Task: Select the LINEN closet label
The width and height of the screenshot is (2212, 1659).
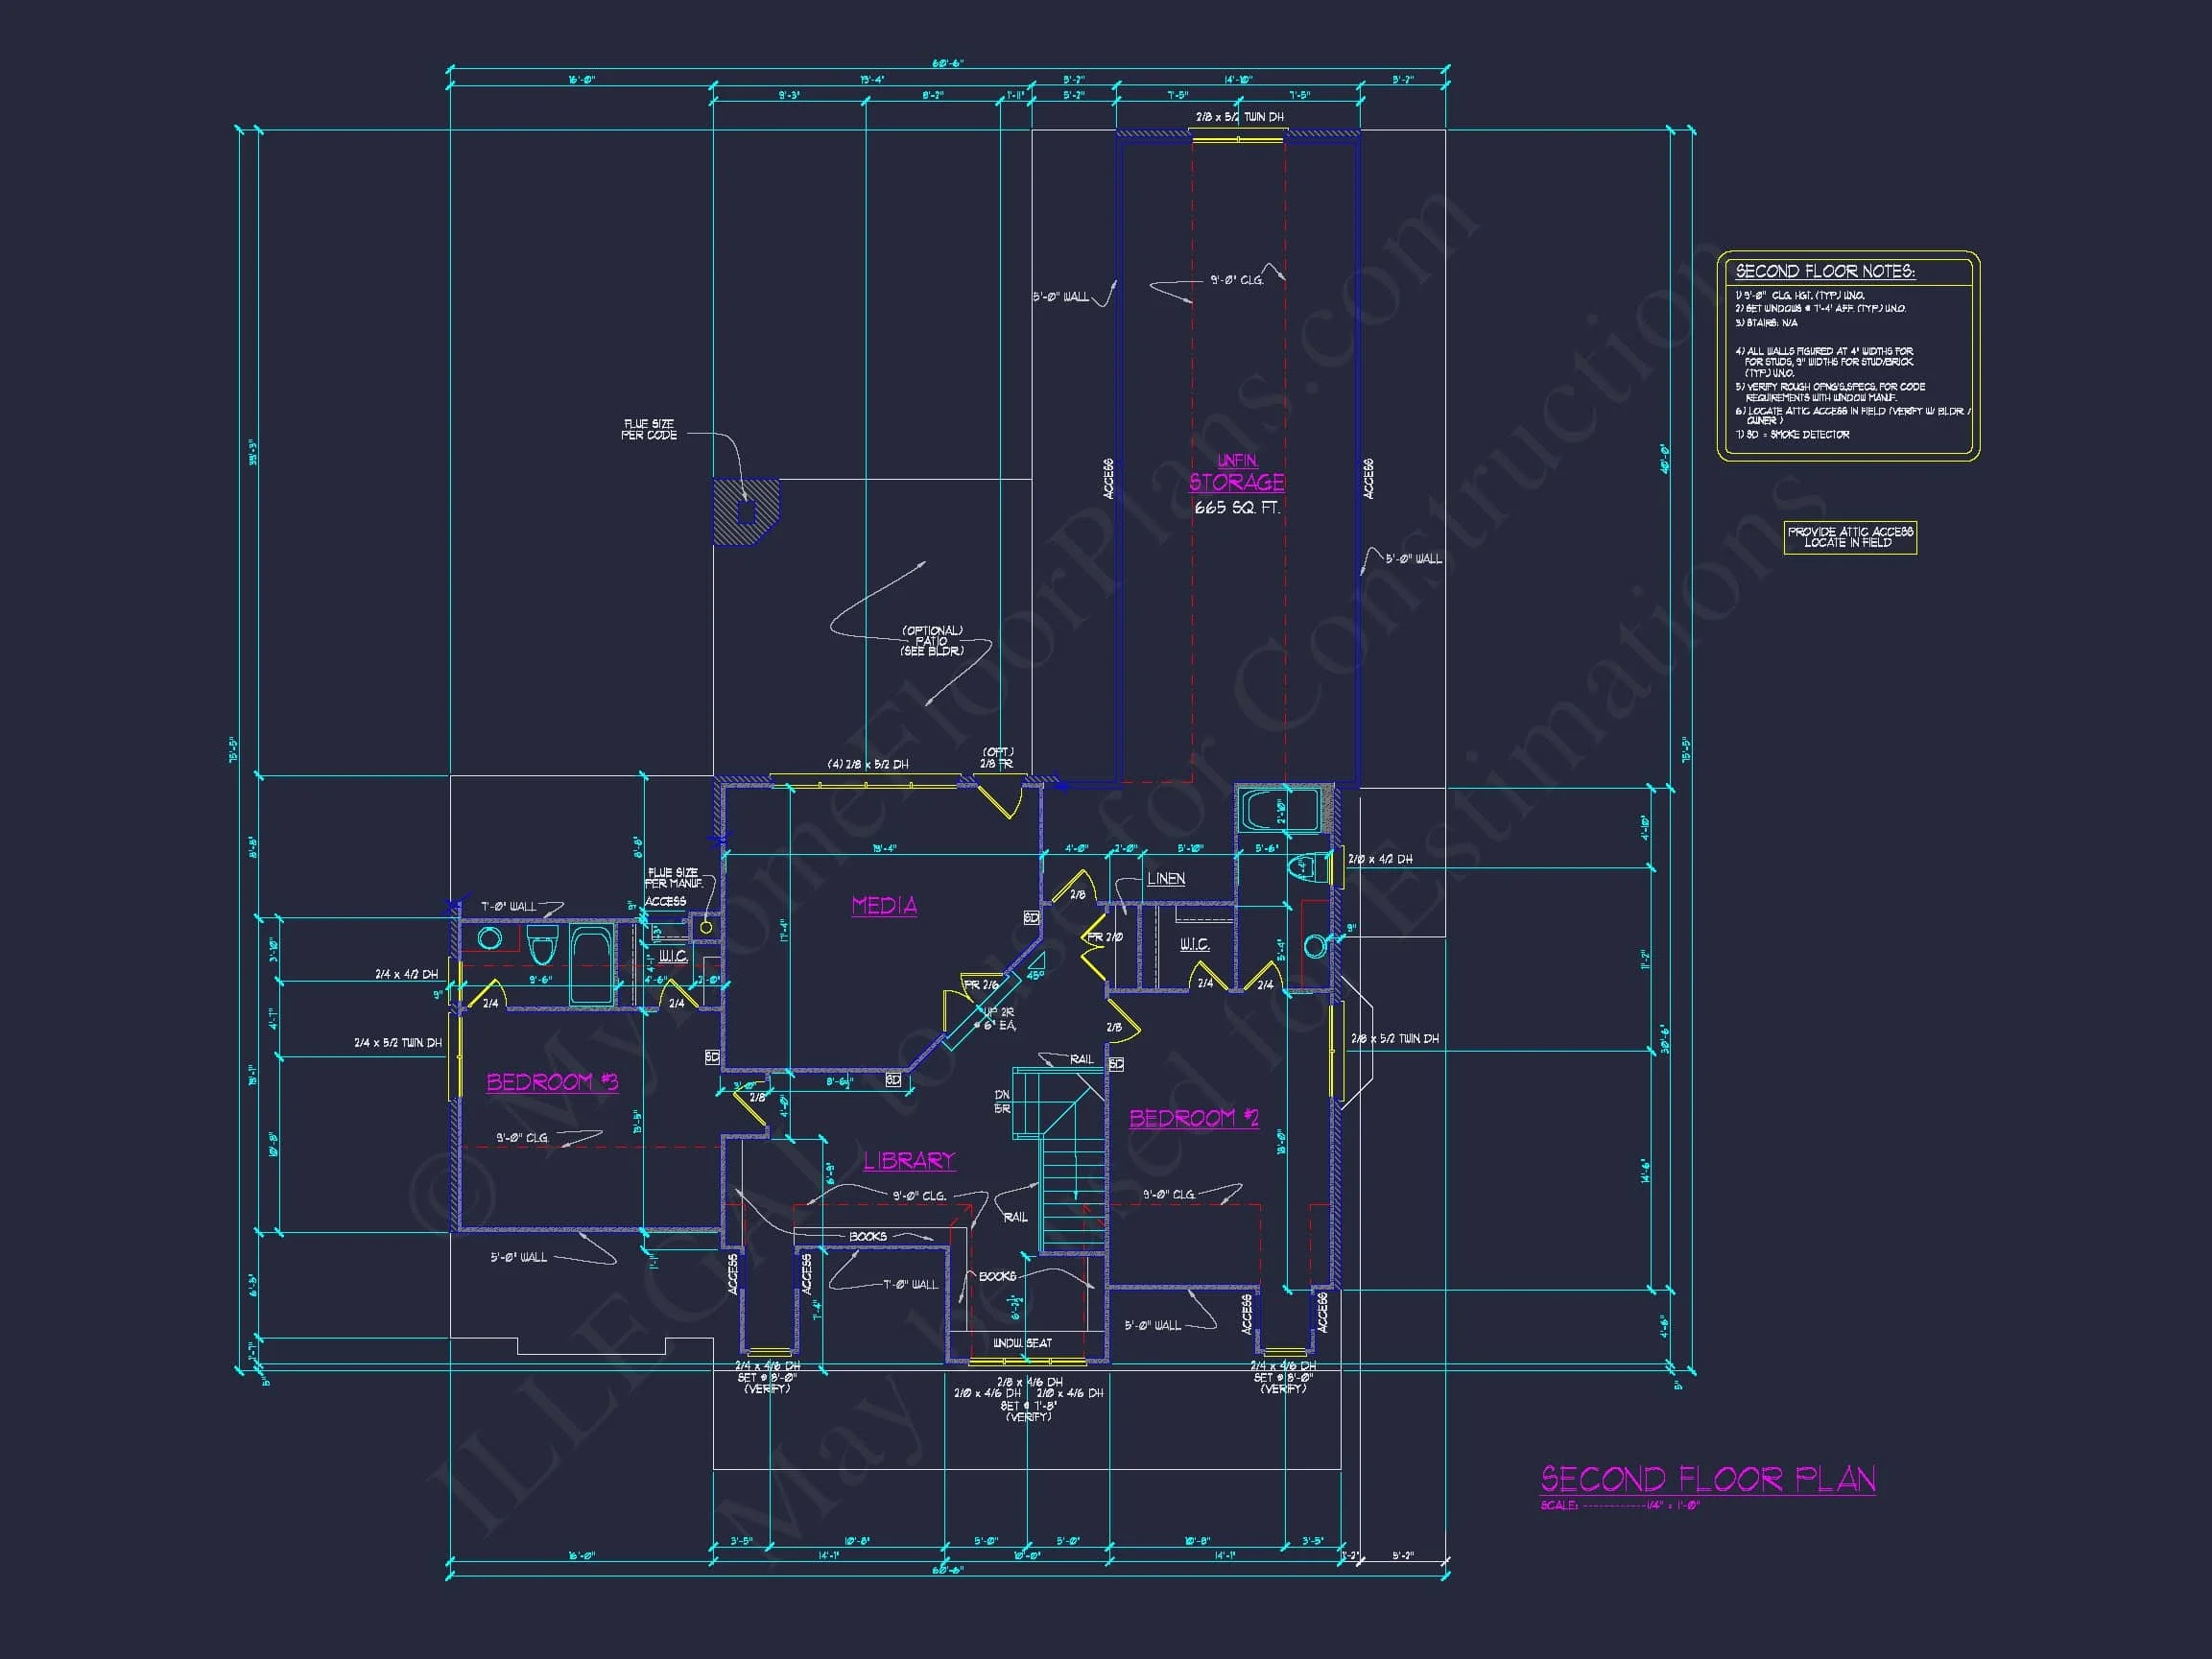Action: [x=1165, y=878]
